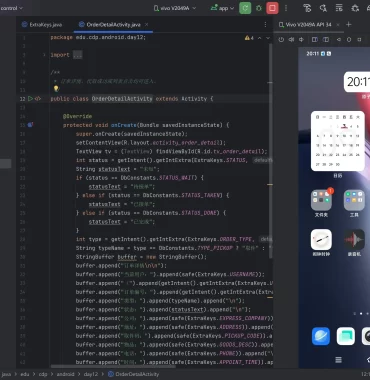Image resolution: width=370 pixels, height=380 pixels.
Task: Click android breadcrumb segment
Action: (65, 374)
